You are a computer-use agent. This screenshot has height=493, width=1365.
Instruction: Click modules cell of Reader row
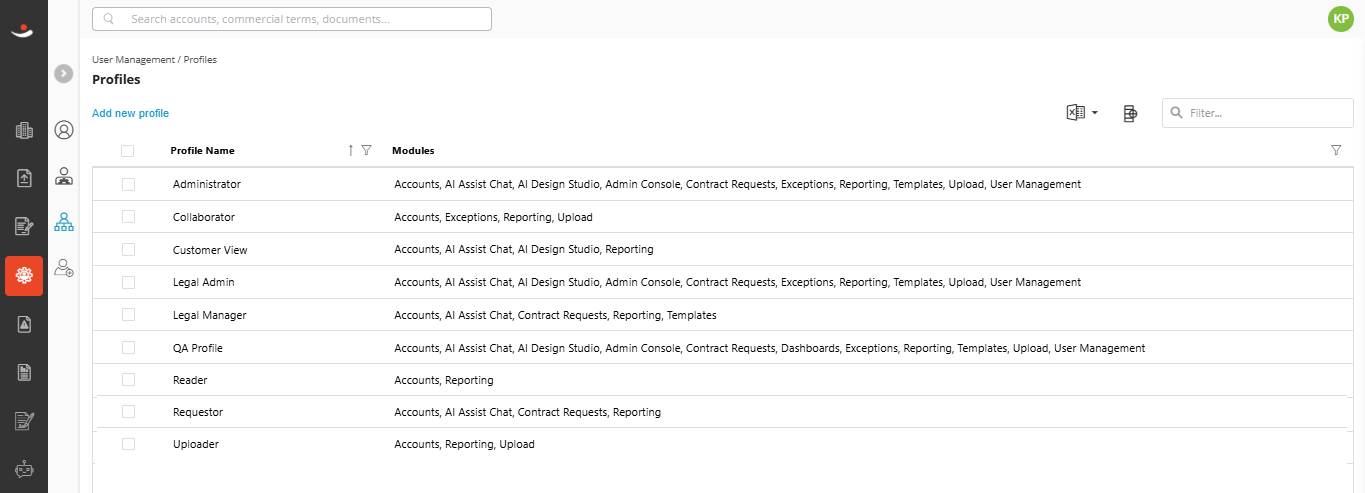[444, 380]
